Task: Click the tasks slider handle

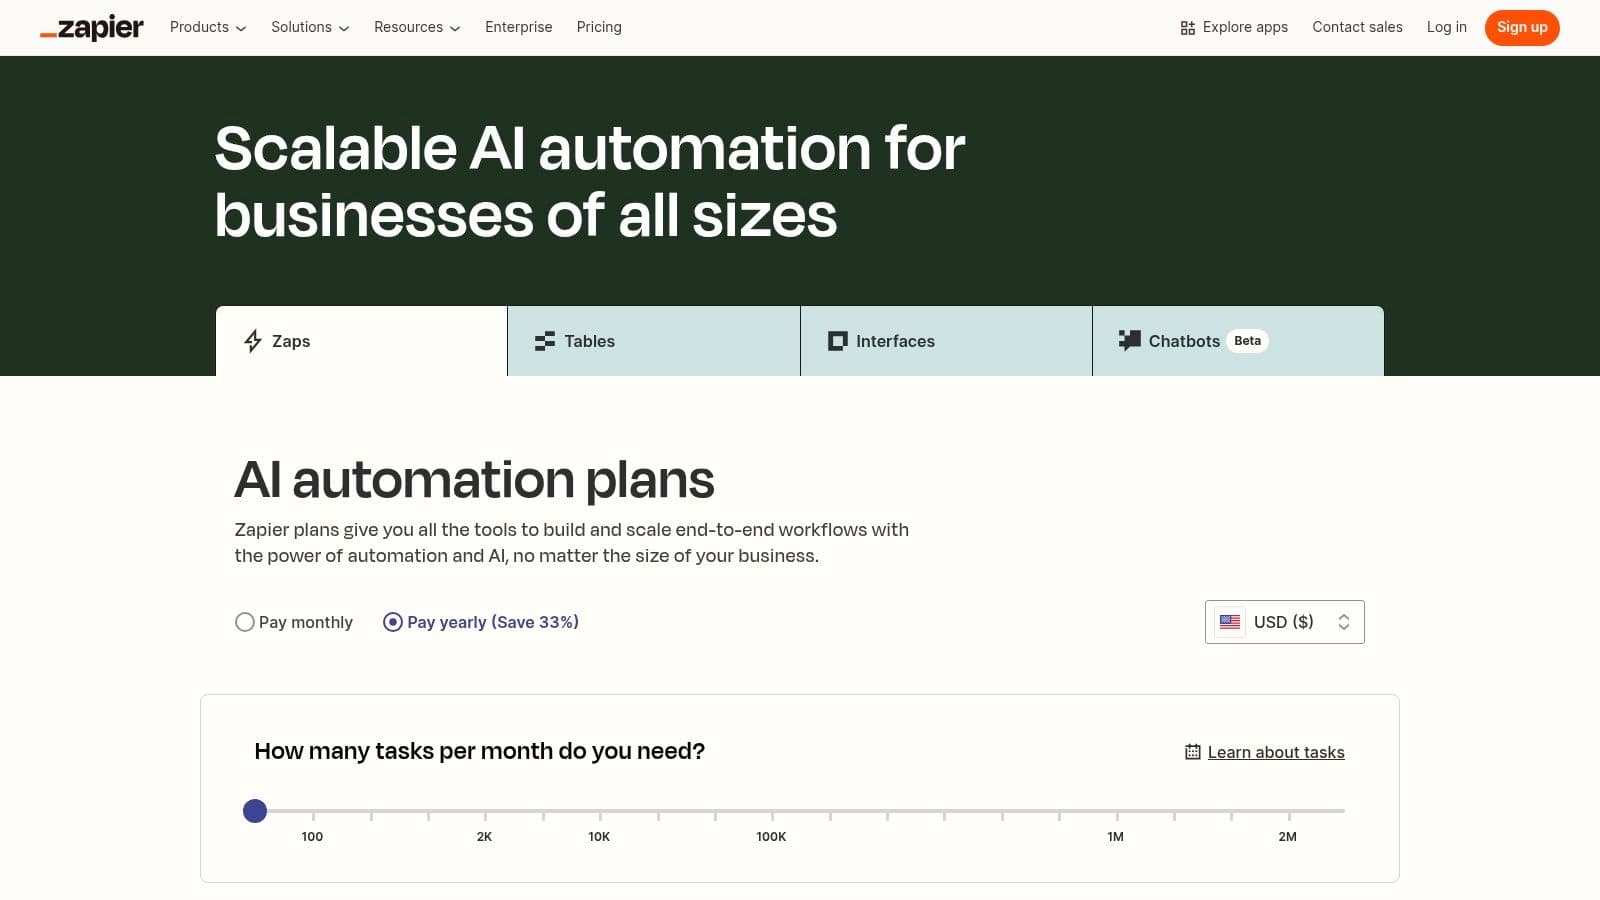Action: [255, 811]
